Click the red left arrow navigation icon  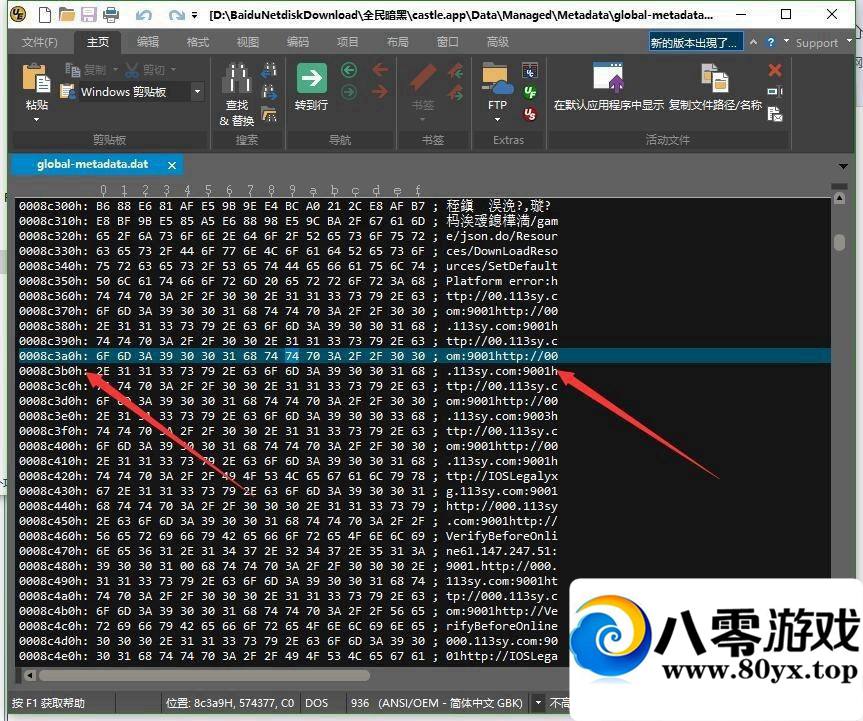coord(380,70)
